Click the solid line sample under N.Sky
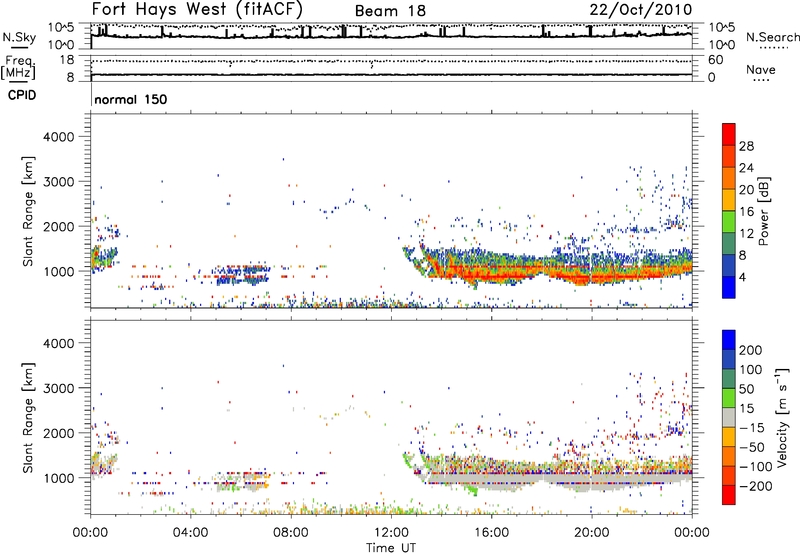Screen dimensions: 800x554 (x=19, y=47)
